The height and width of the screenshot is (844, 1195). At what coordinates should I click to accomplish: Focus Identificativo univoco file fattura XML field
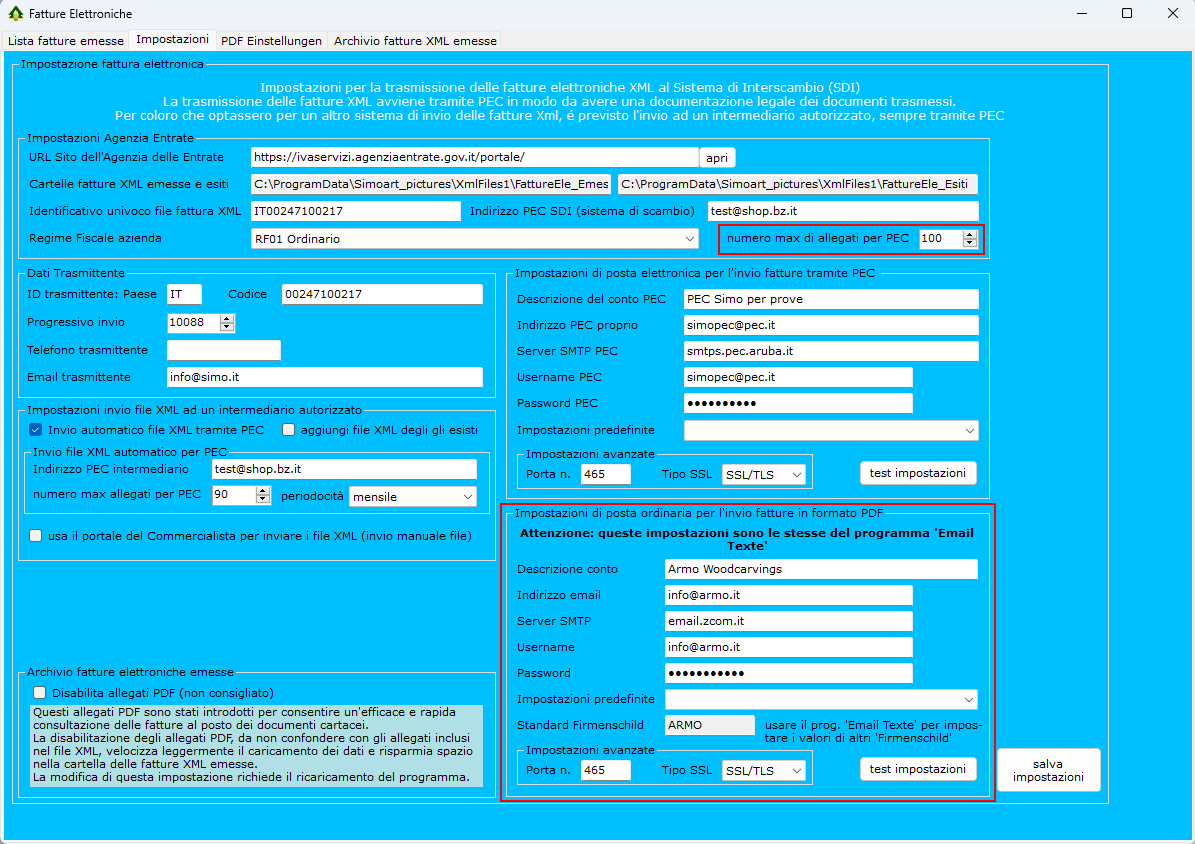coord(356,211)
